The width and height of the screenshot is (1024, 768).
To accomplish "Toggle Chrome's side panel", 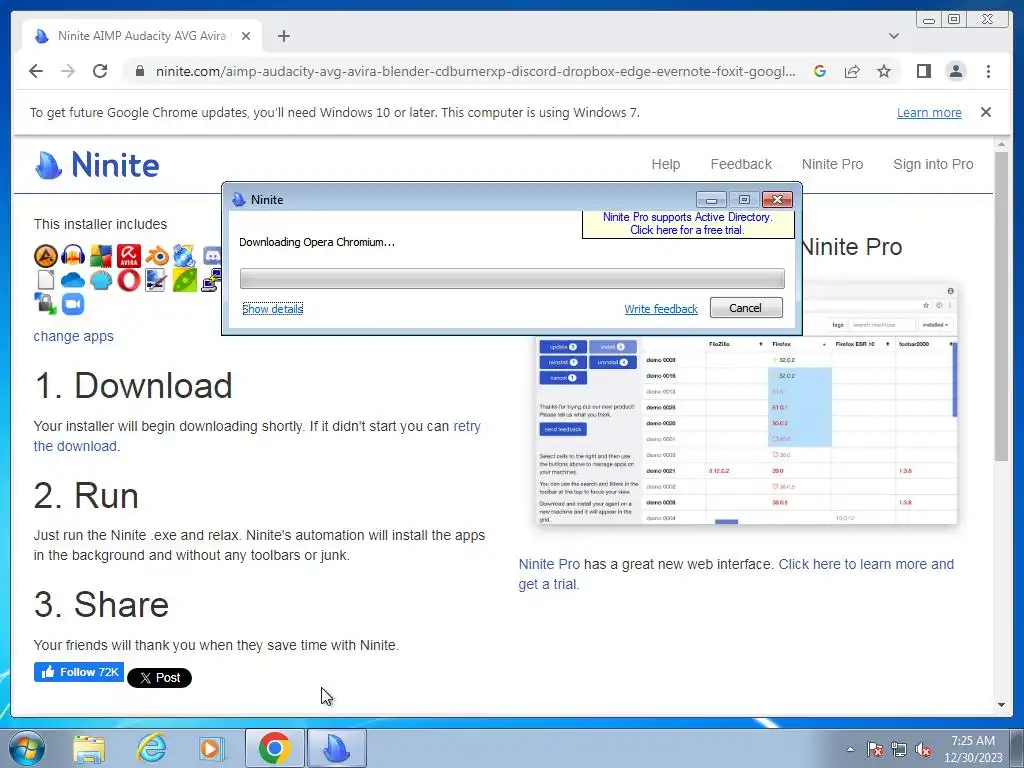I will 923,71.
